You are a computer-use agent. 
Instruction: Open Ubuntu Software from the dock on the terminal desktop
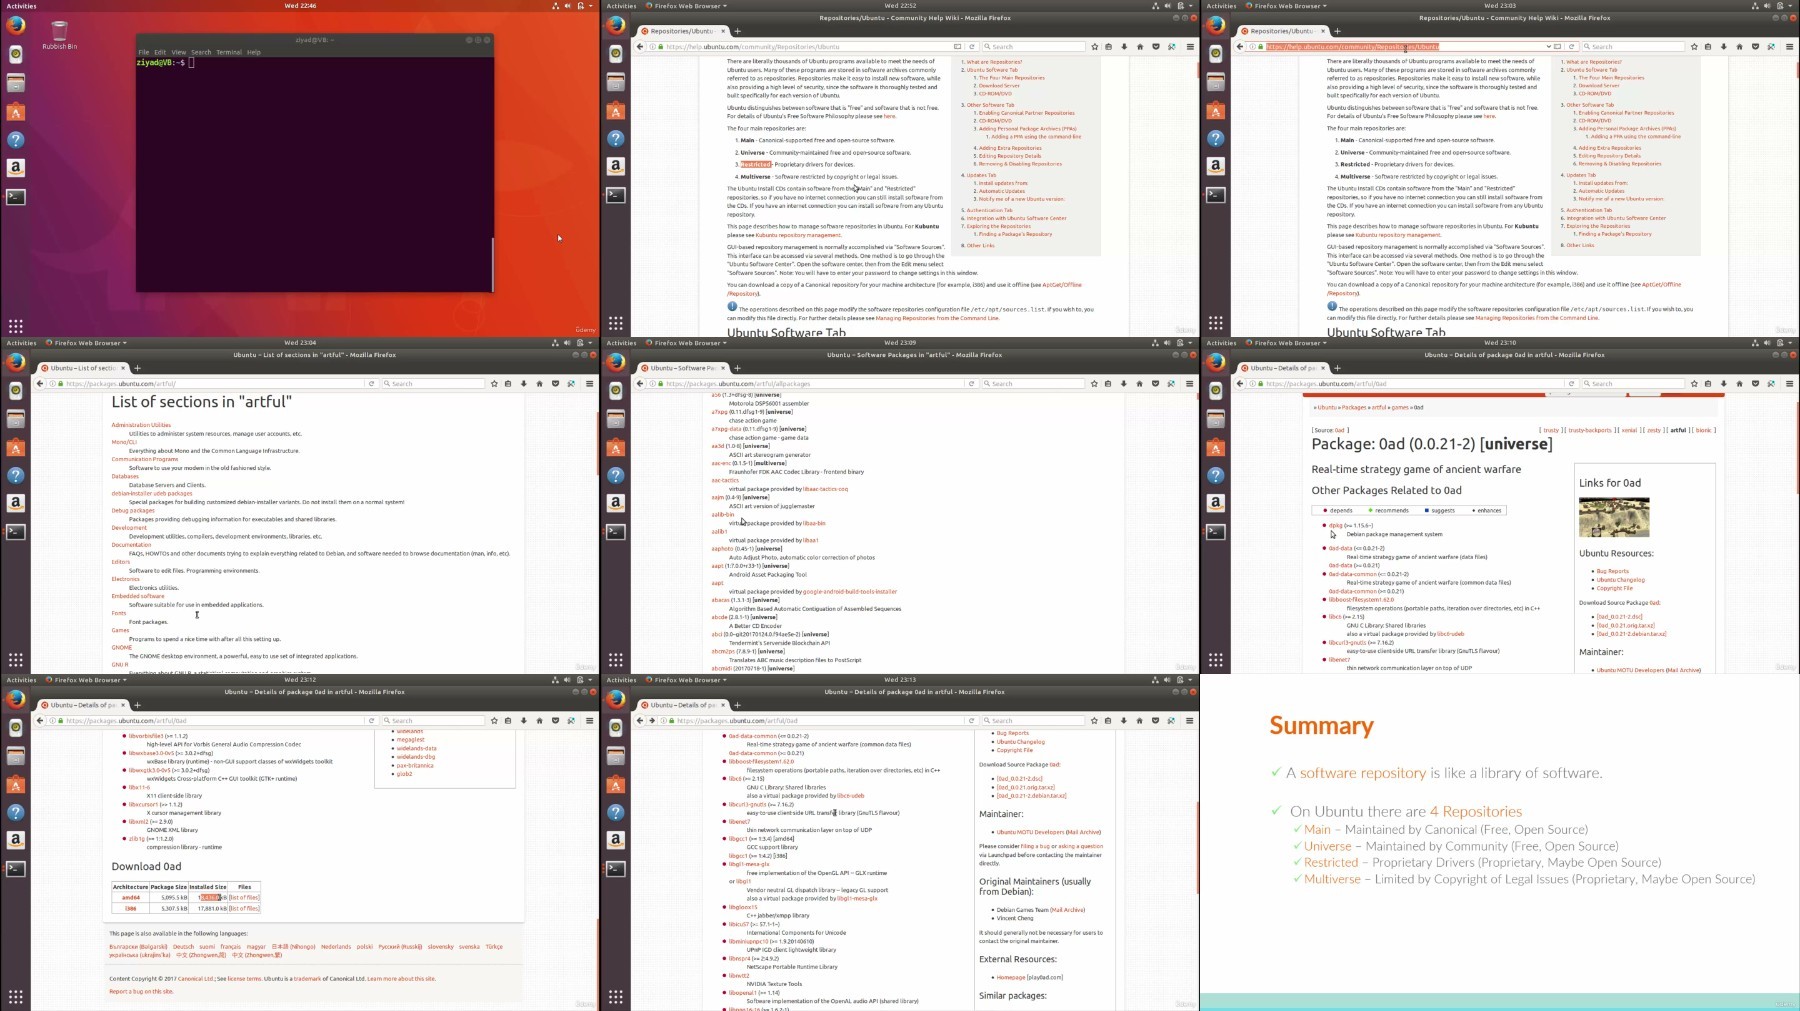[x=15, y=112]
